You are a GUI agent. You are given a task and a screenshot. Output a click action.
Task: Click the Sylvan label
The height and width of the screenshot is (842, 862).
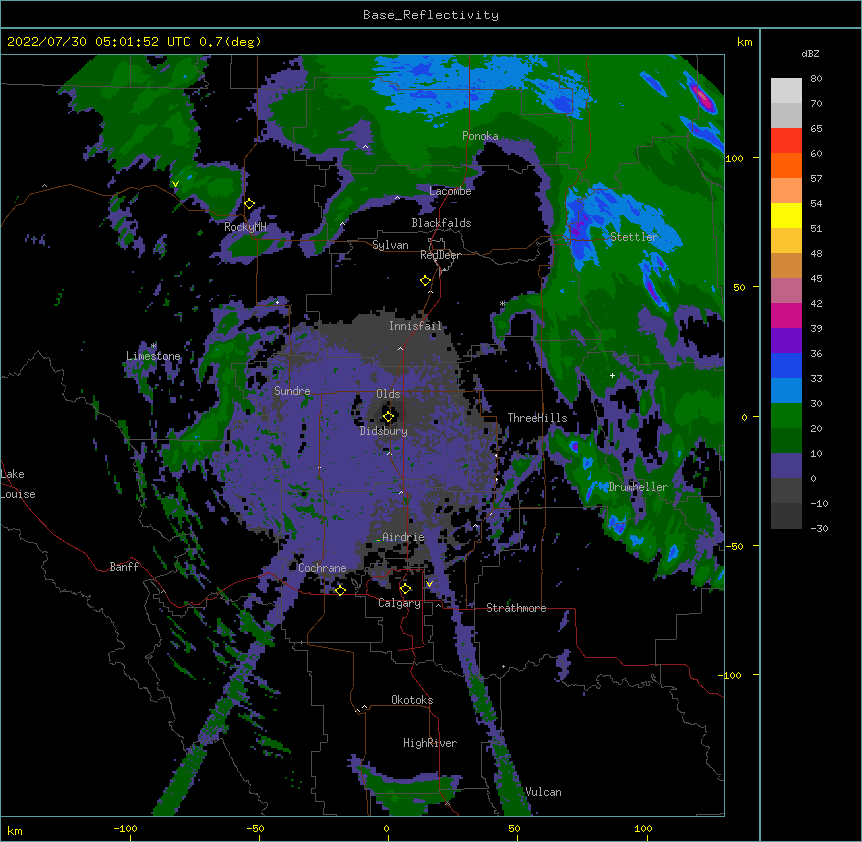390,245
